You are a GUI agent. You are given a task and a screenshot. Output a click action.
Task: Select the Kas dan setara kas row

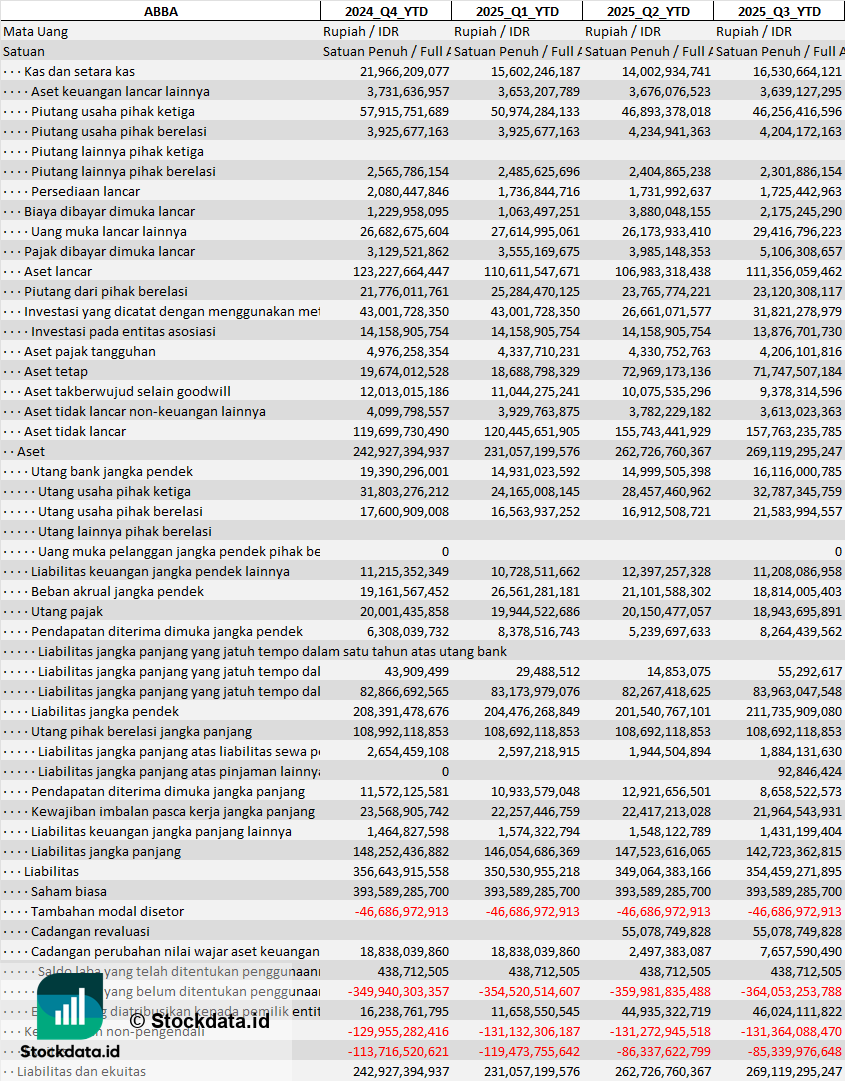[79, 71]
